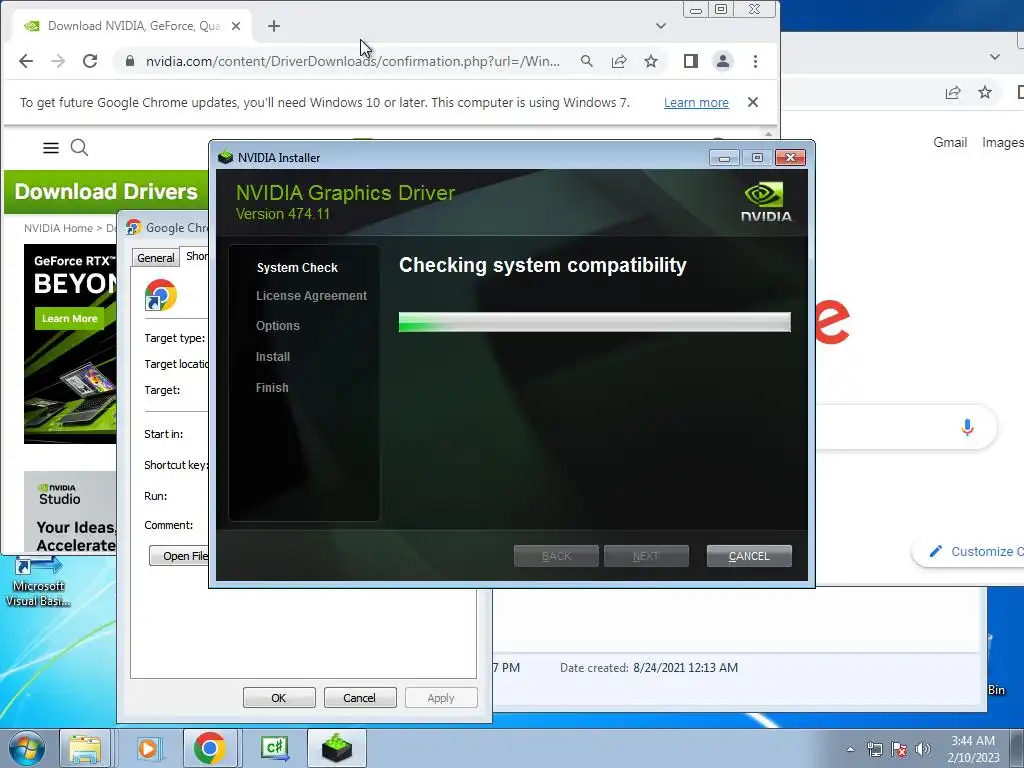Dismiss the Chrome update infobar

[x=753, y=103]
